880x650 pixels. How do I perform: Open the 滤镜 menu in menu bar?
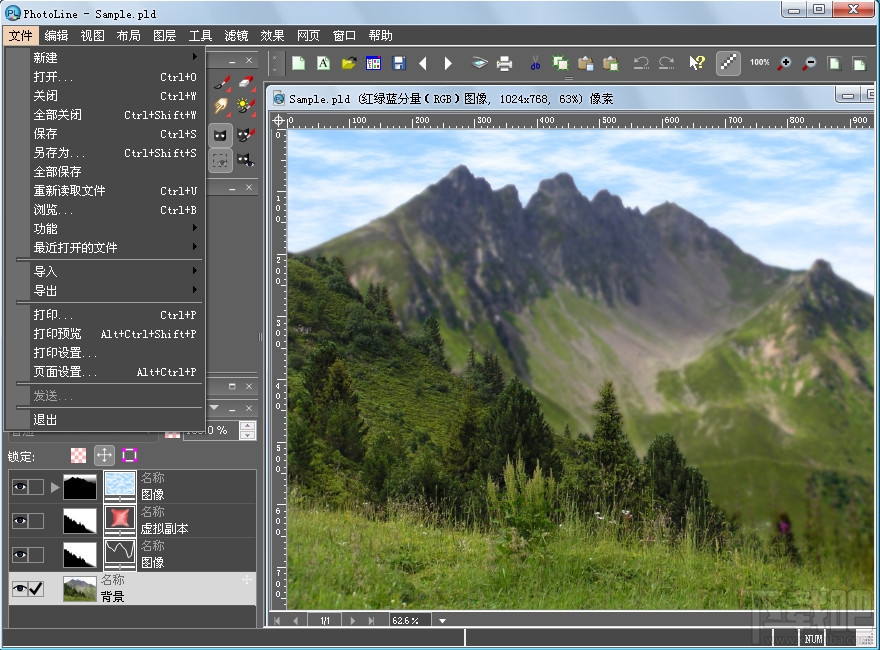tap(236, 36)
